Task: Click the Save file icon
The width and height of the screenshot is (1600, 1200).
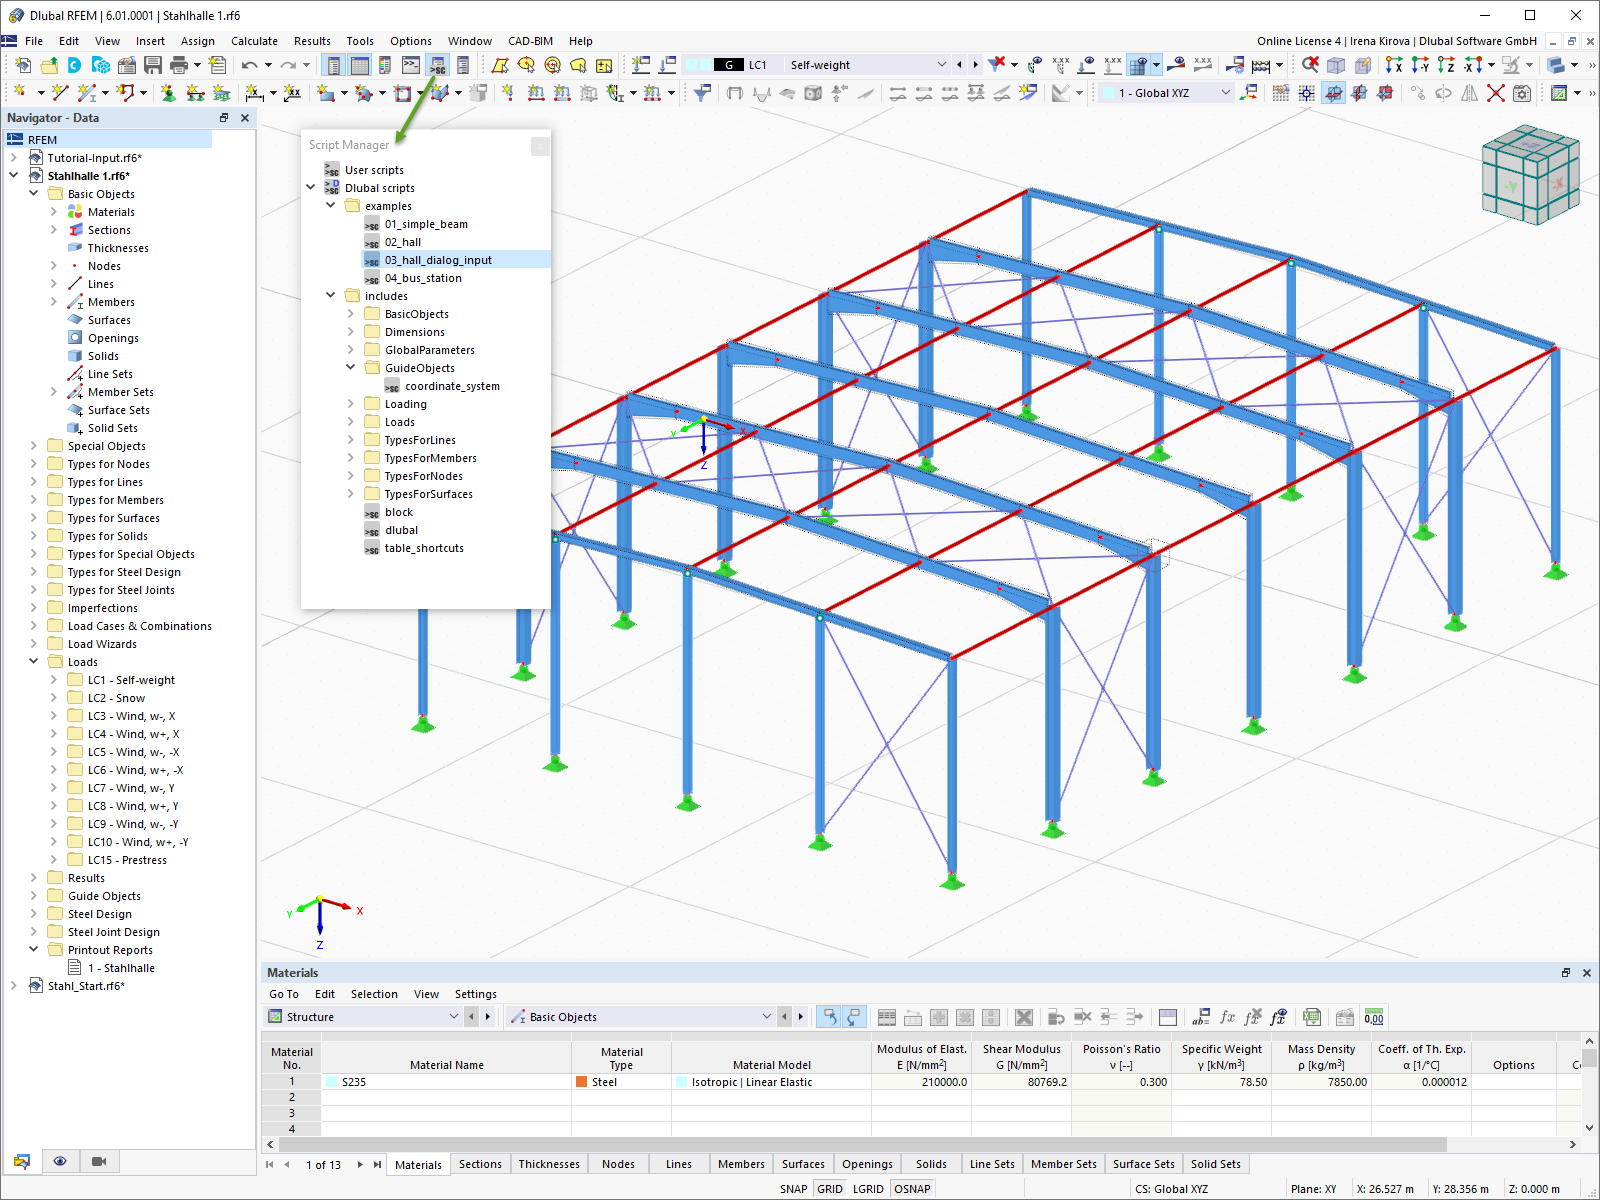Action: pyautogui.click(x=153, y=65)
